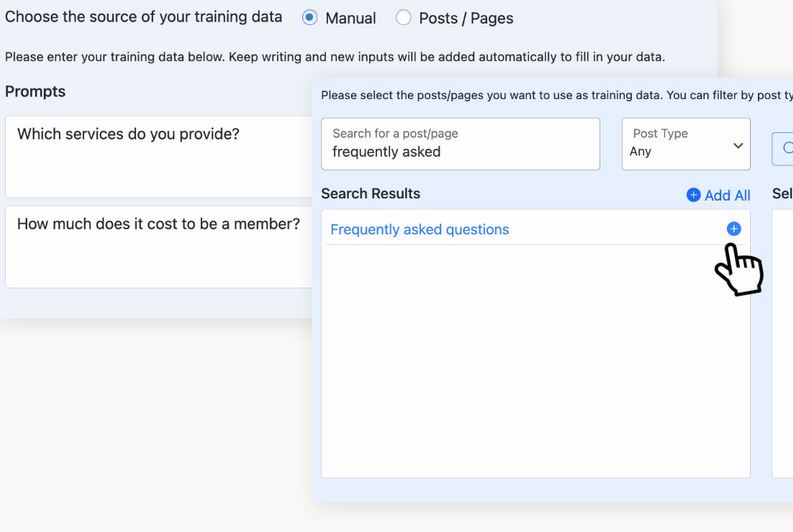Click the typed "frequently asked" search text
The image size is (793, 532).
coord(386,152)
